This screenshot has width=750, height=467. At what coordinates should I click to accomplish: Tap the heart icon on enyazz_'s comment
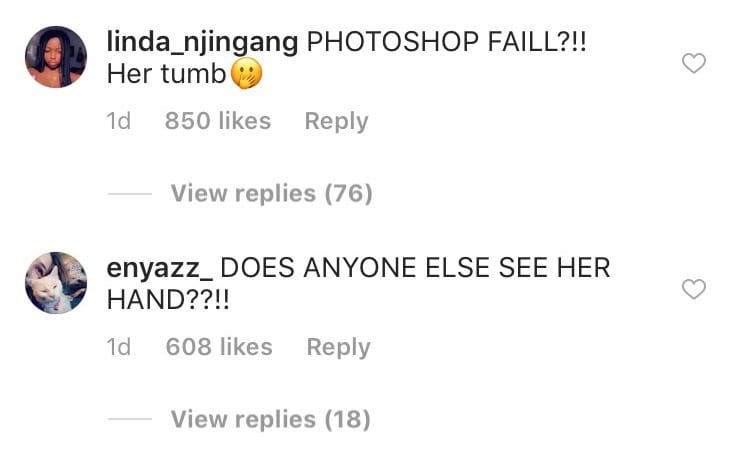tap(694, 289)
